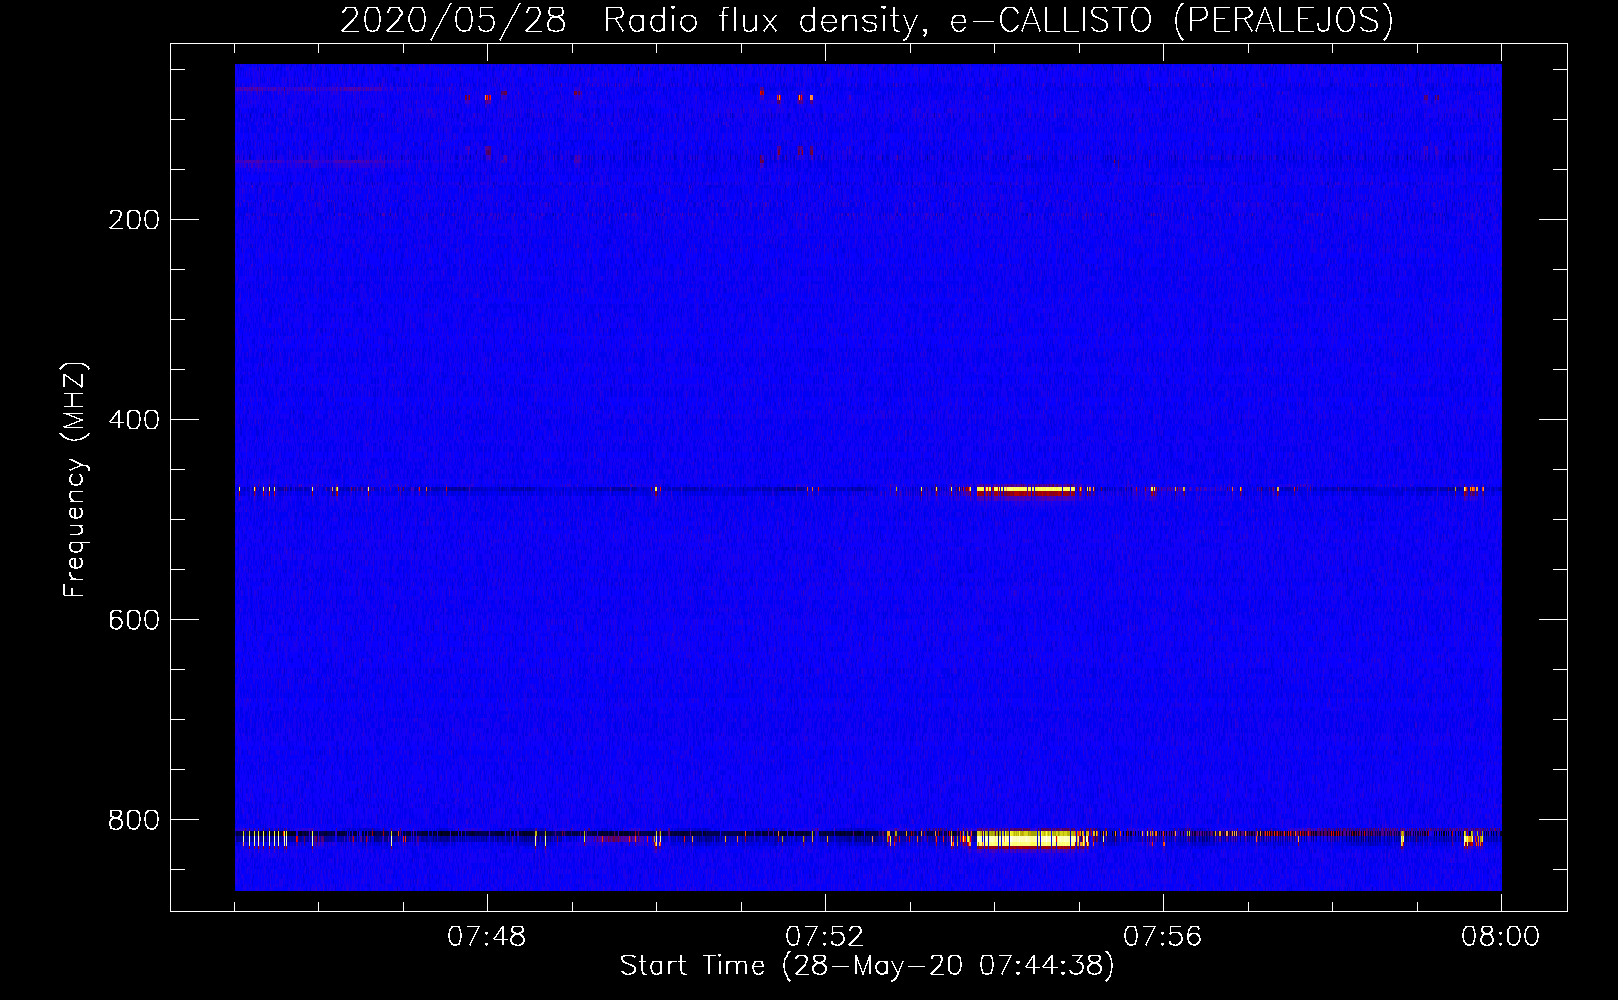The image size is (1618, 1000).
Task: Select the 08:00 time tick label
Action: pyautogui.click(x=1500, y=937)
